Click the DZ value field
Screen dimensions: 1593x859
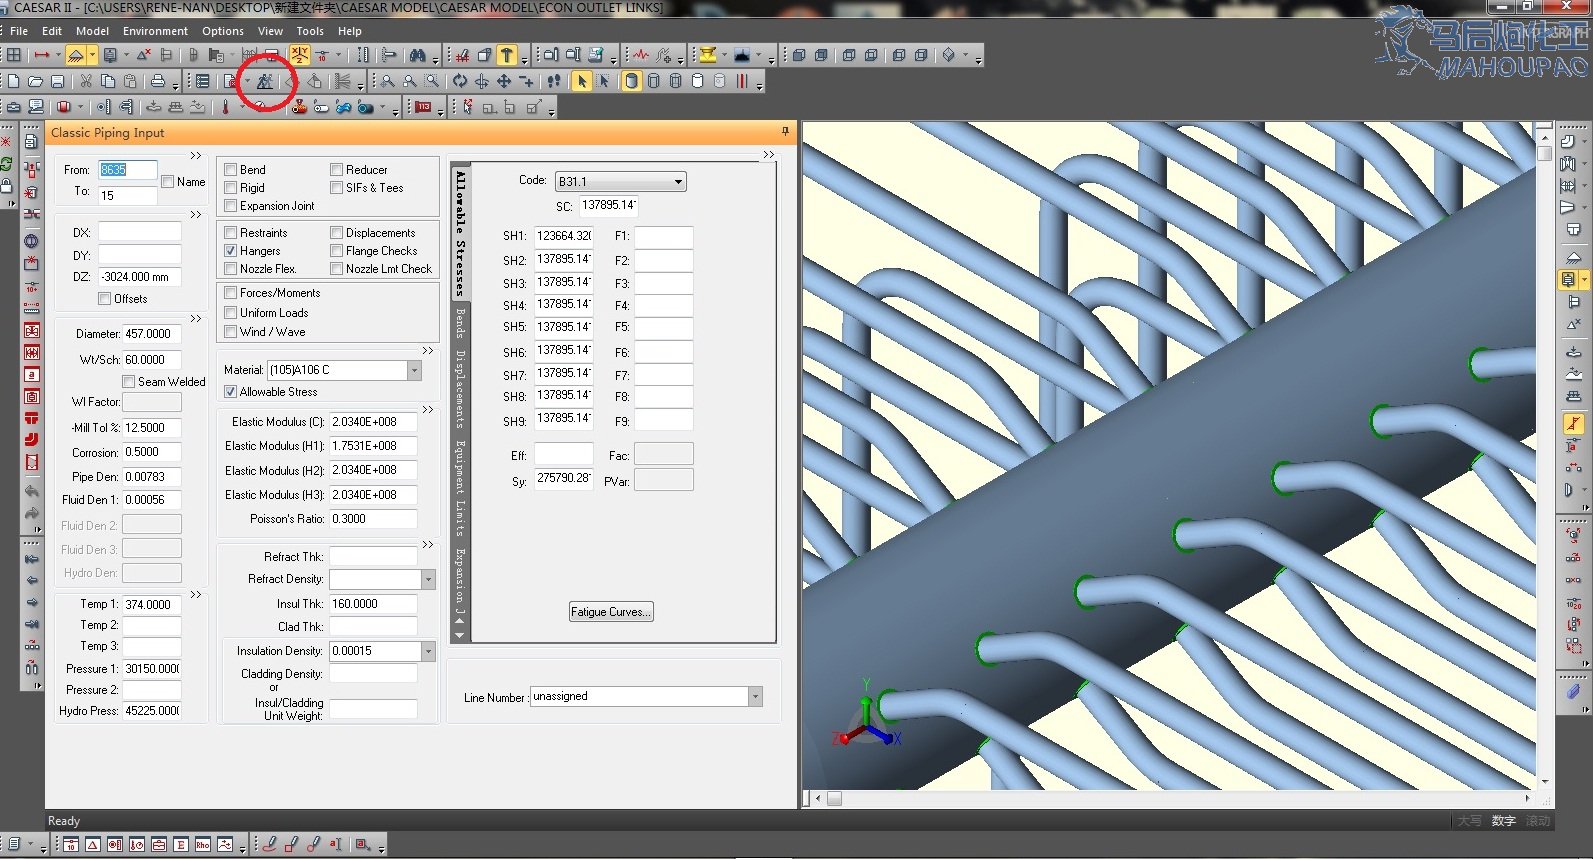pos(139,277)
